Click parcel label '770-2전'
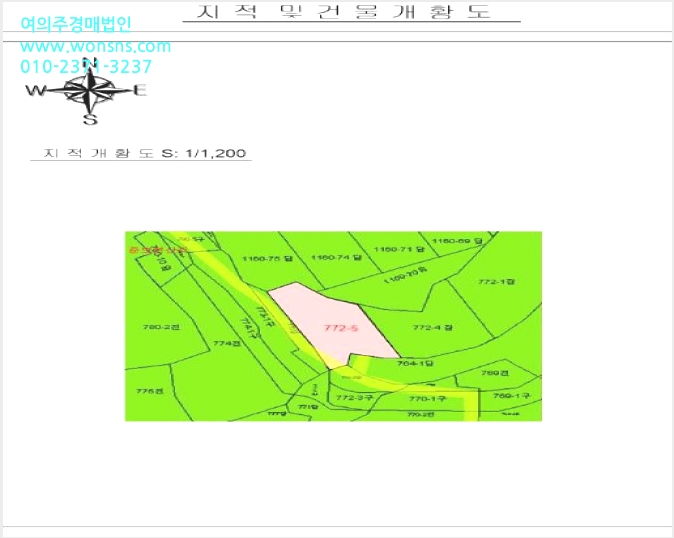 421,415
